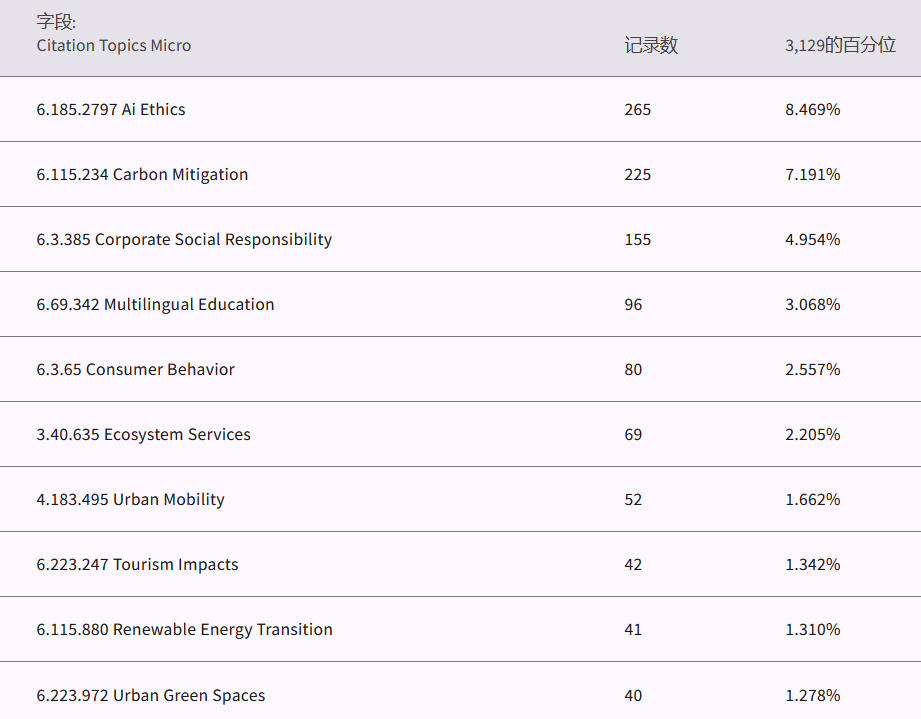
Task: Click the 记录数 column header
Action: click(651, 45)
